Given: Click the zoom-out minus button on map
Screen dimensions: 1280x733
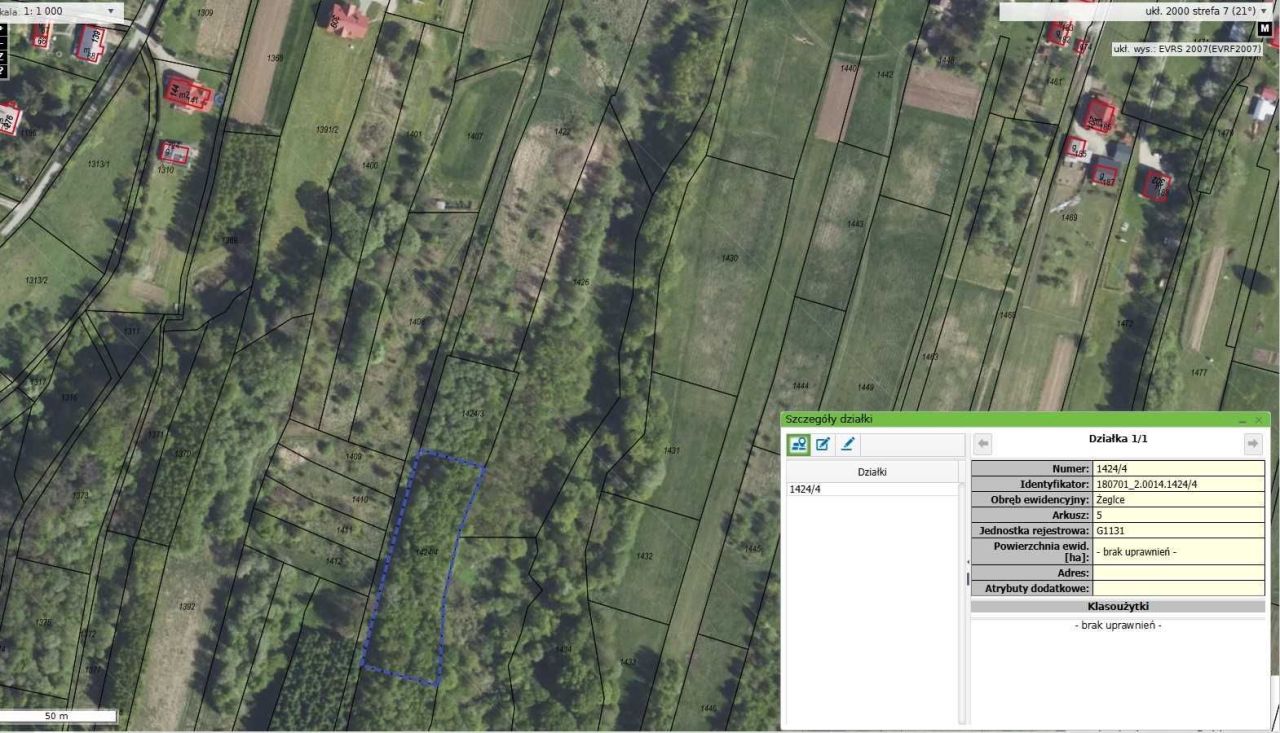Looking at the screenshot, I should (x=4, y=43).
